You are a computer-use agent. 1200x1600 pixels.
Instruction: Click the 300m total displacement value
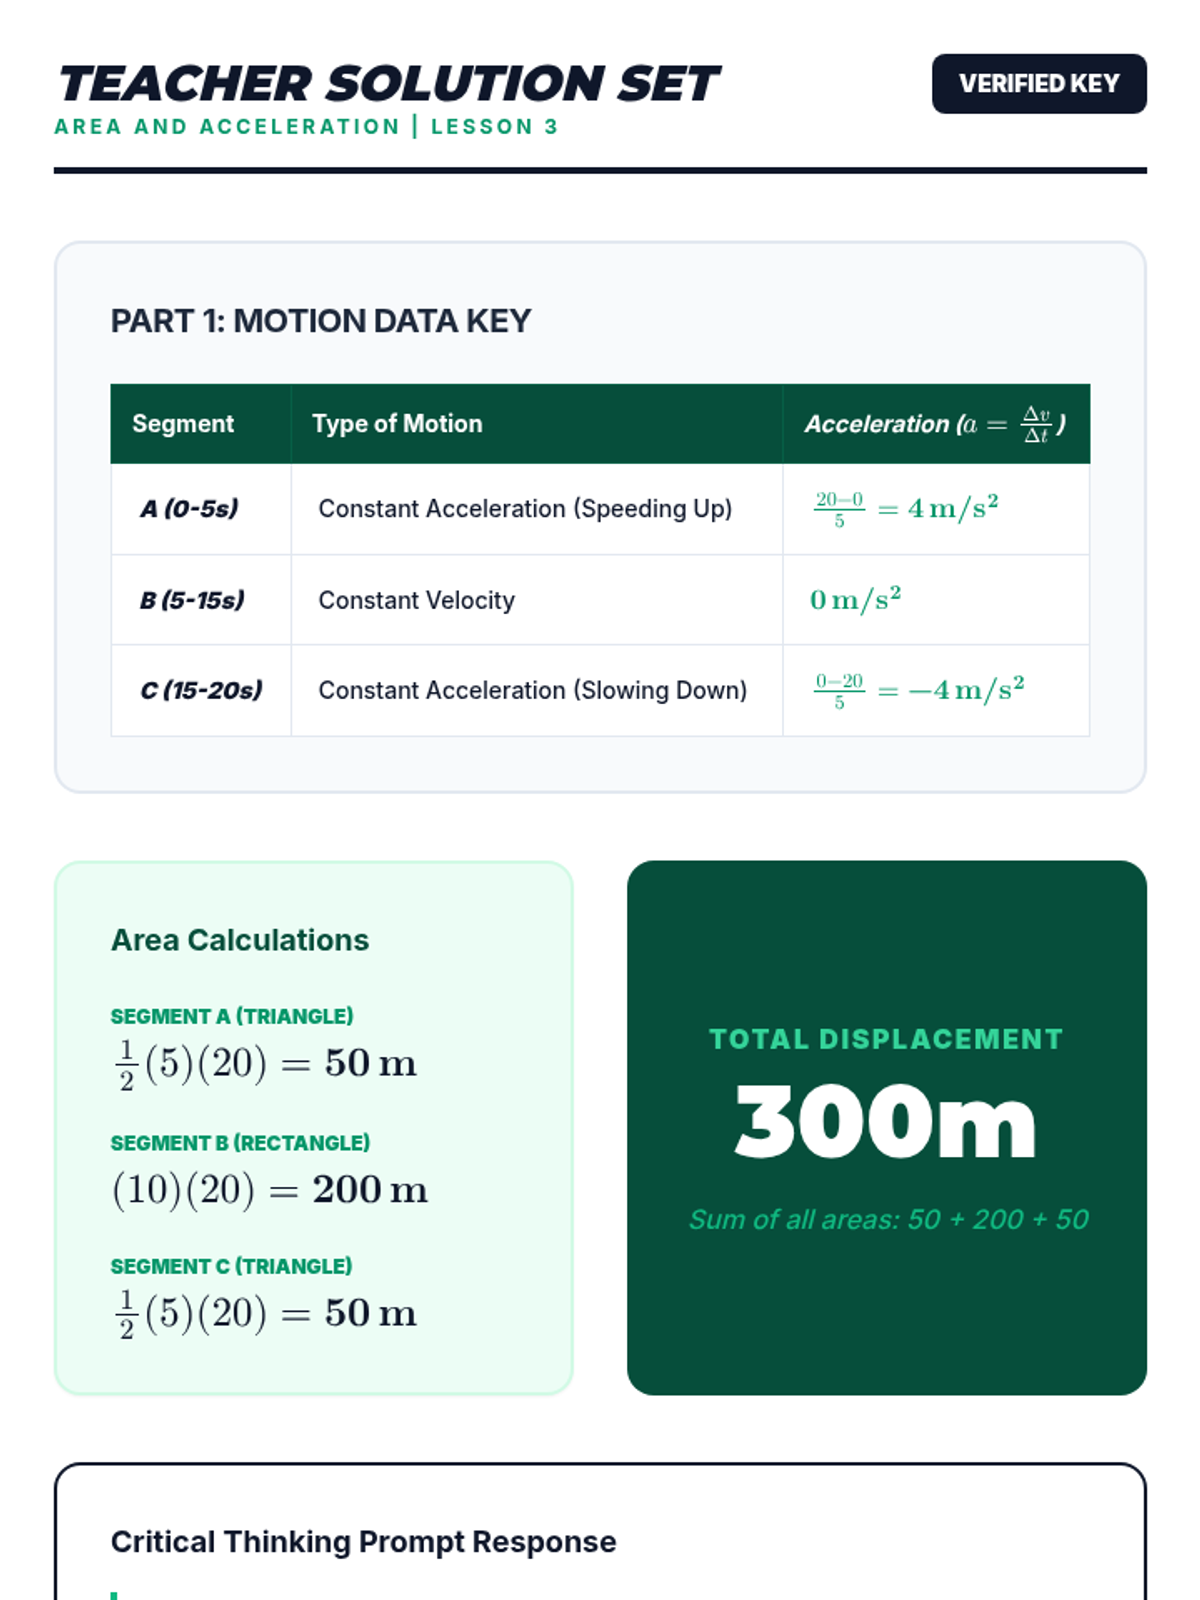(x=886, y=1123)
